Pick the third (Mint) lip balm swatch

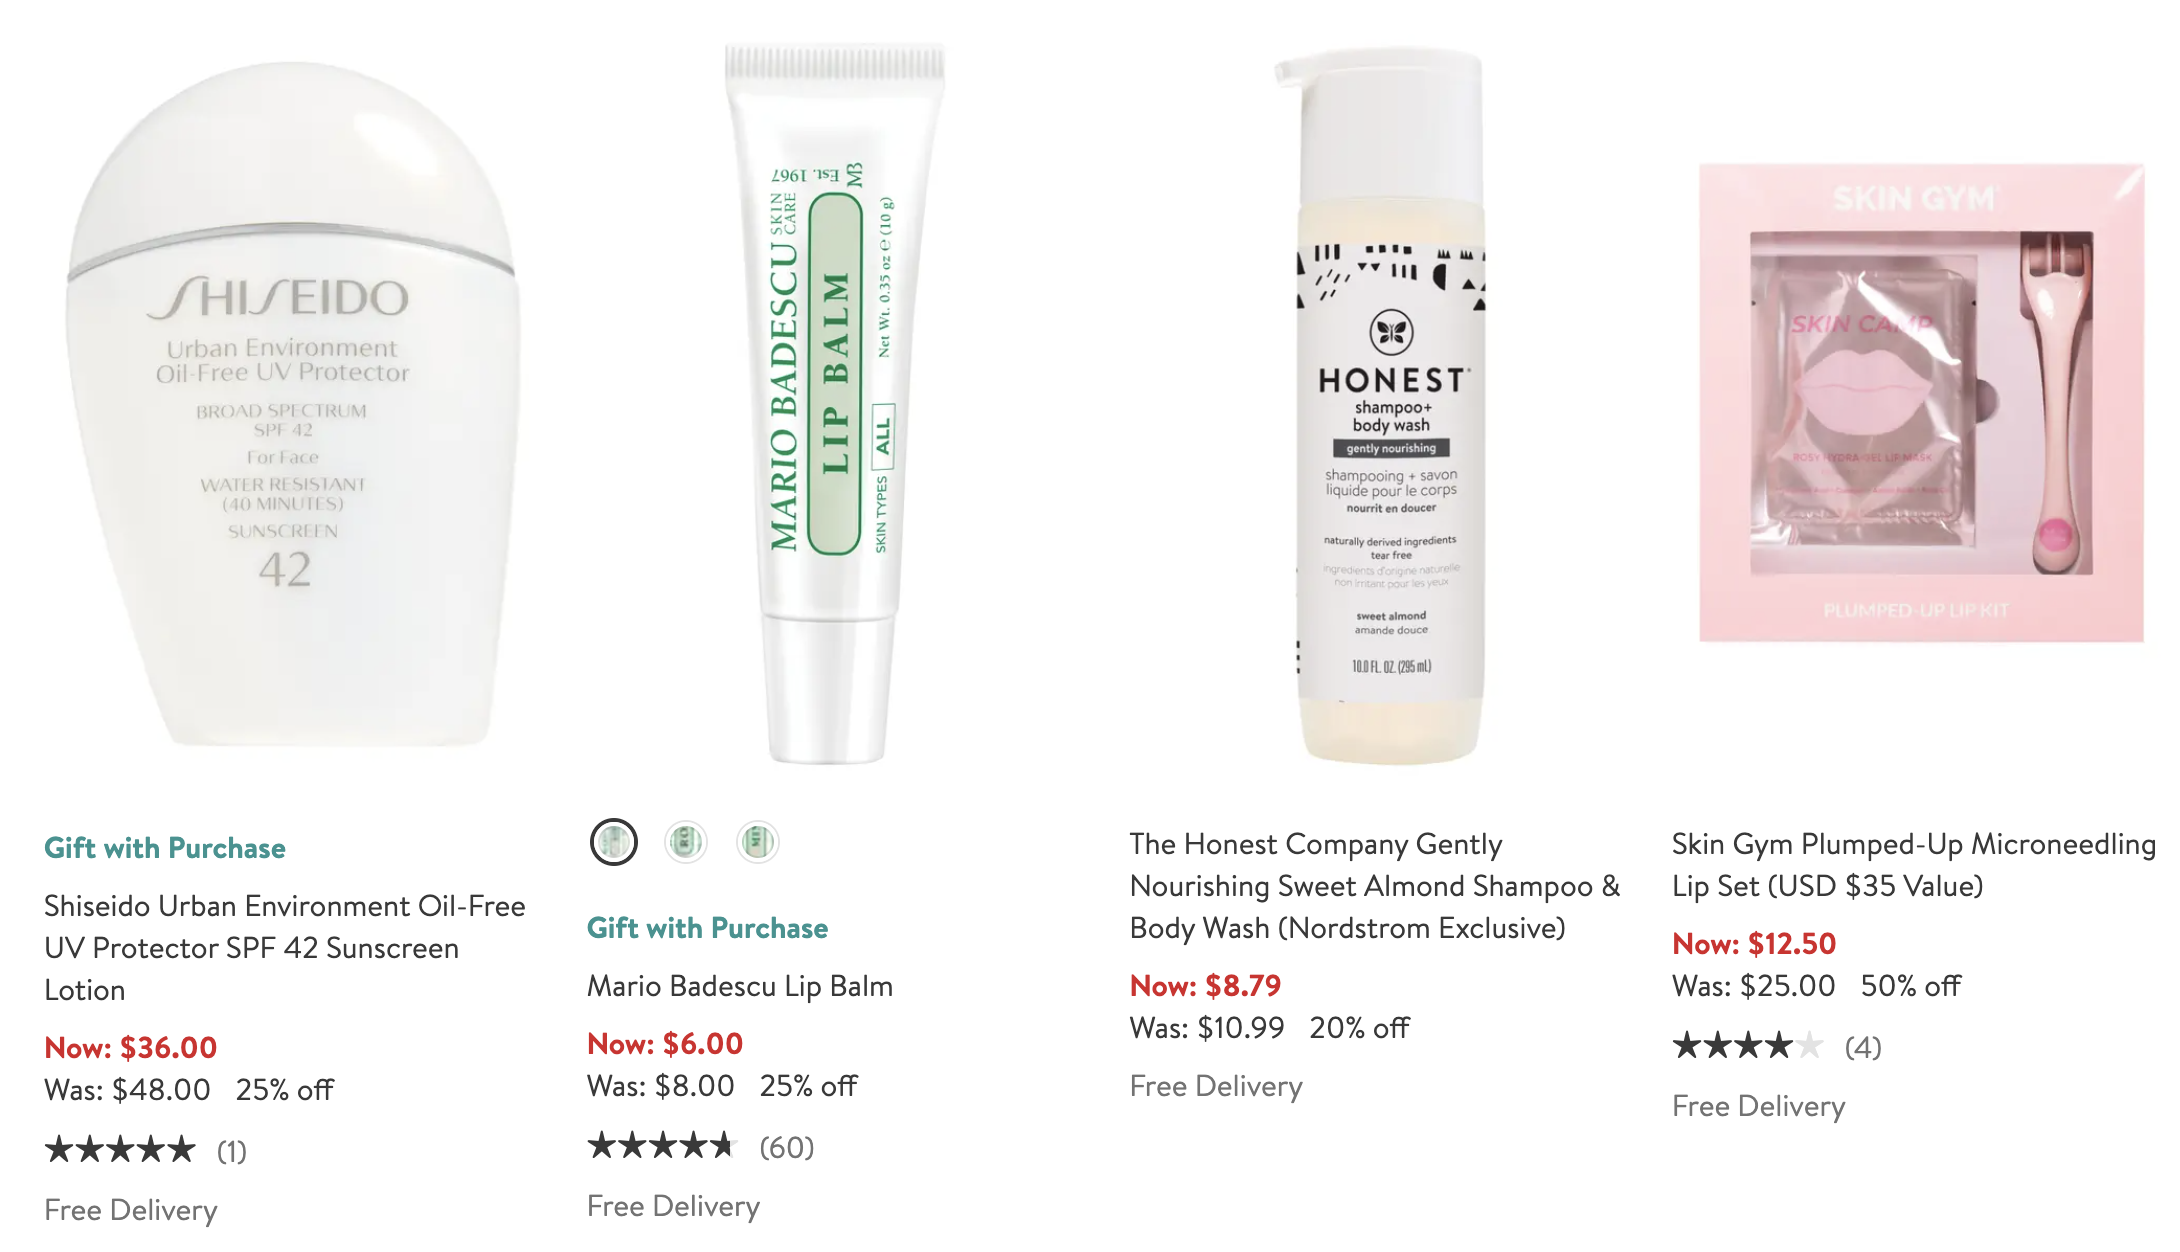(x=758, y=842)
